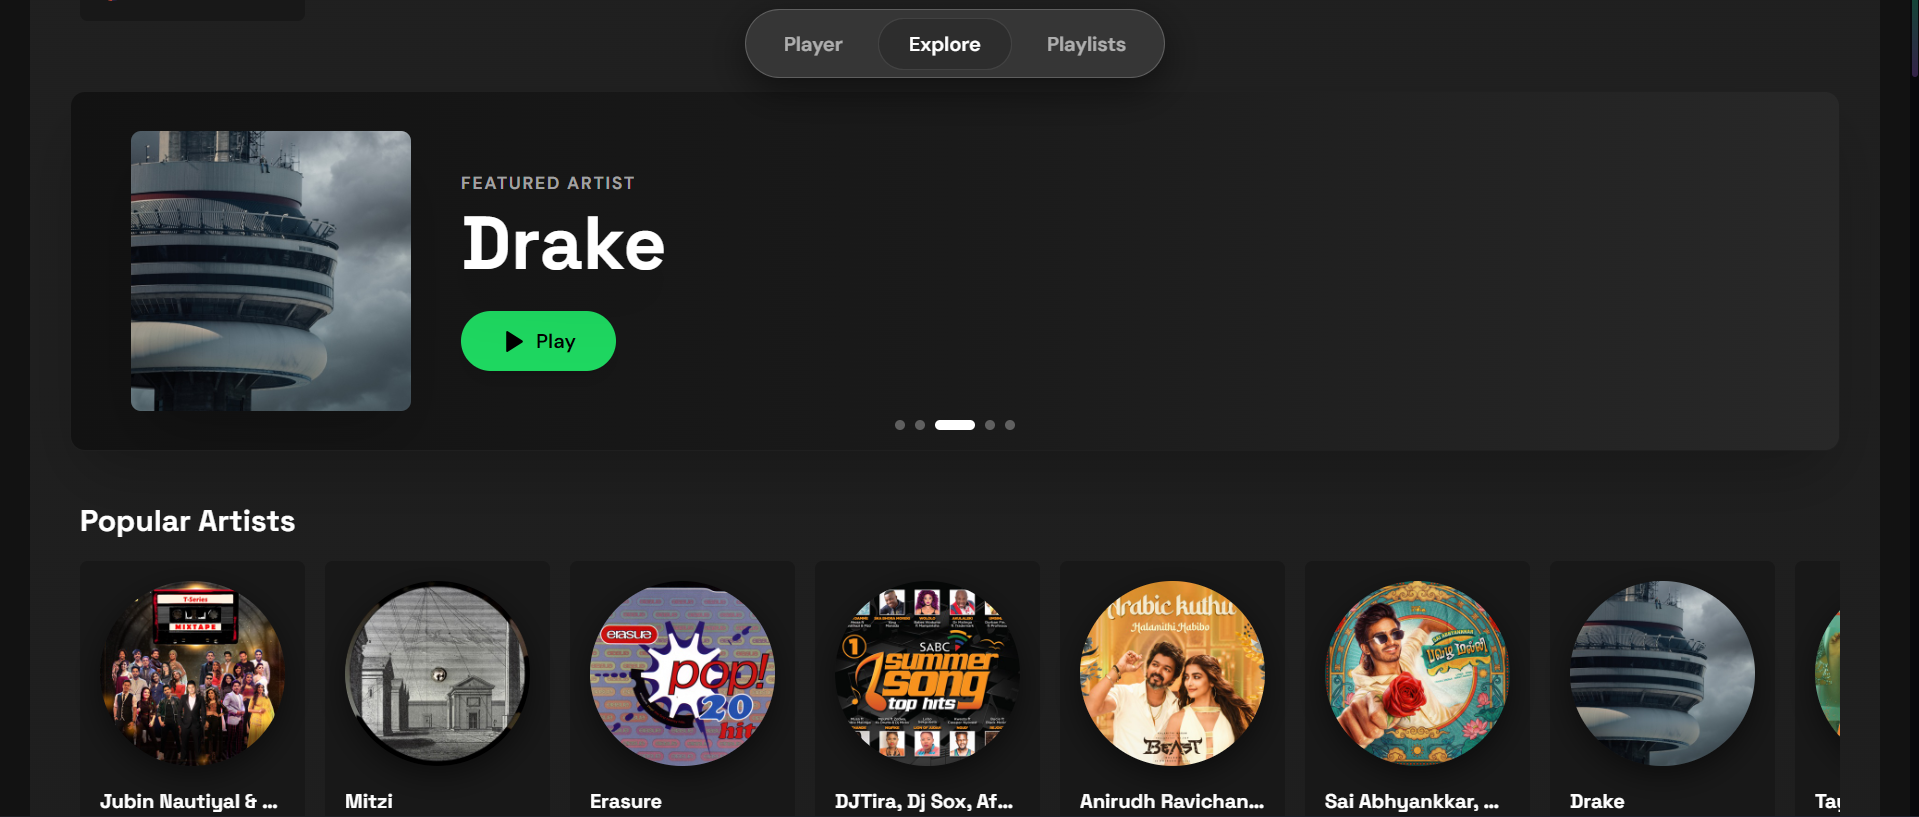This screenshot has height=817, width=1919.
Task: Open Sai Abhyankkar artist picture
Action: coord(1417,673)
